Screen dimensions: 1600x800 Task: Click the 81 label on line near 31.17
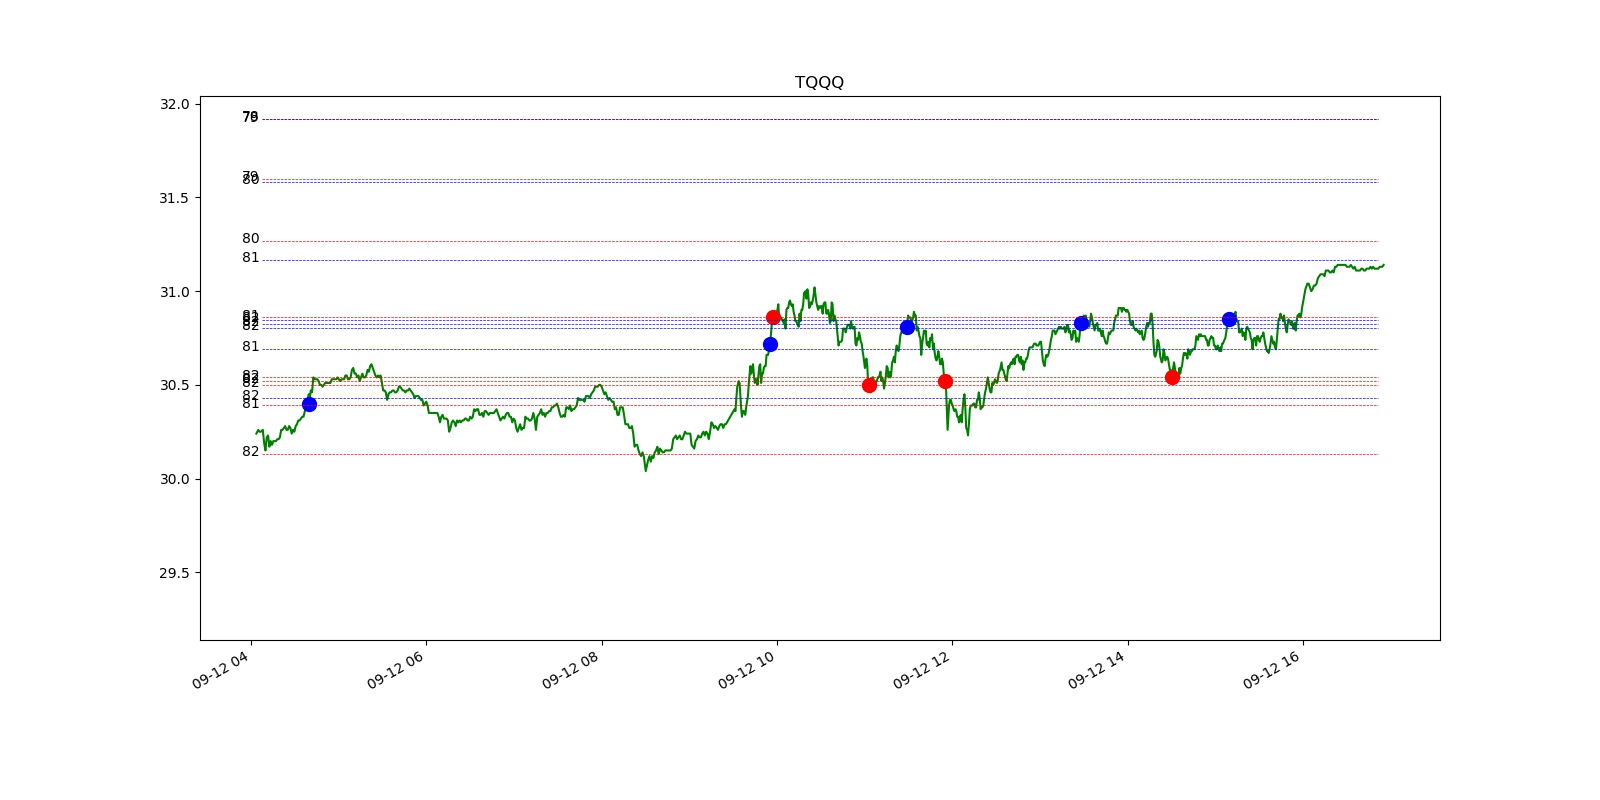pos(250,258)
